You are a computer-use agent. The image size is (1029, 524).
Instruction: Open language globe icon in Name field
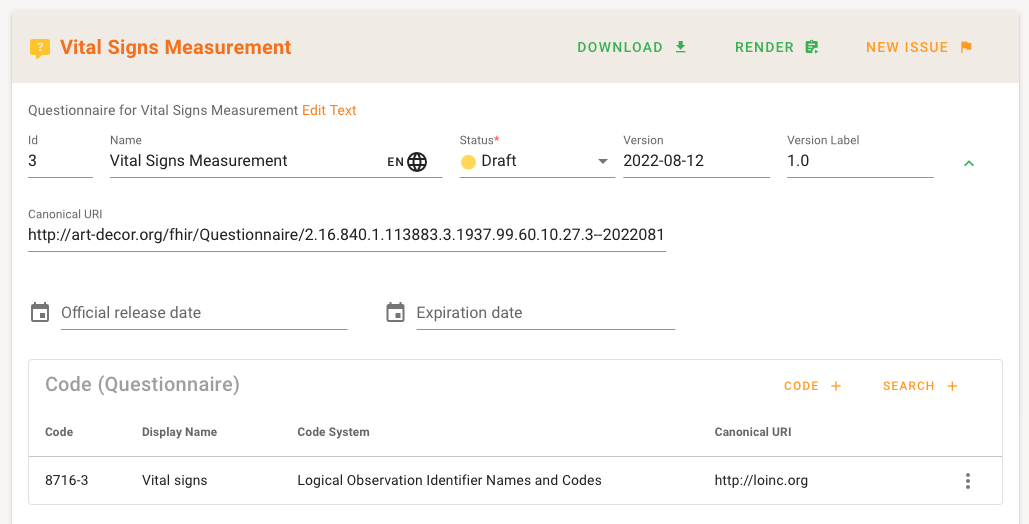[x=417, y=162]
